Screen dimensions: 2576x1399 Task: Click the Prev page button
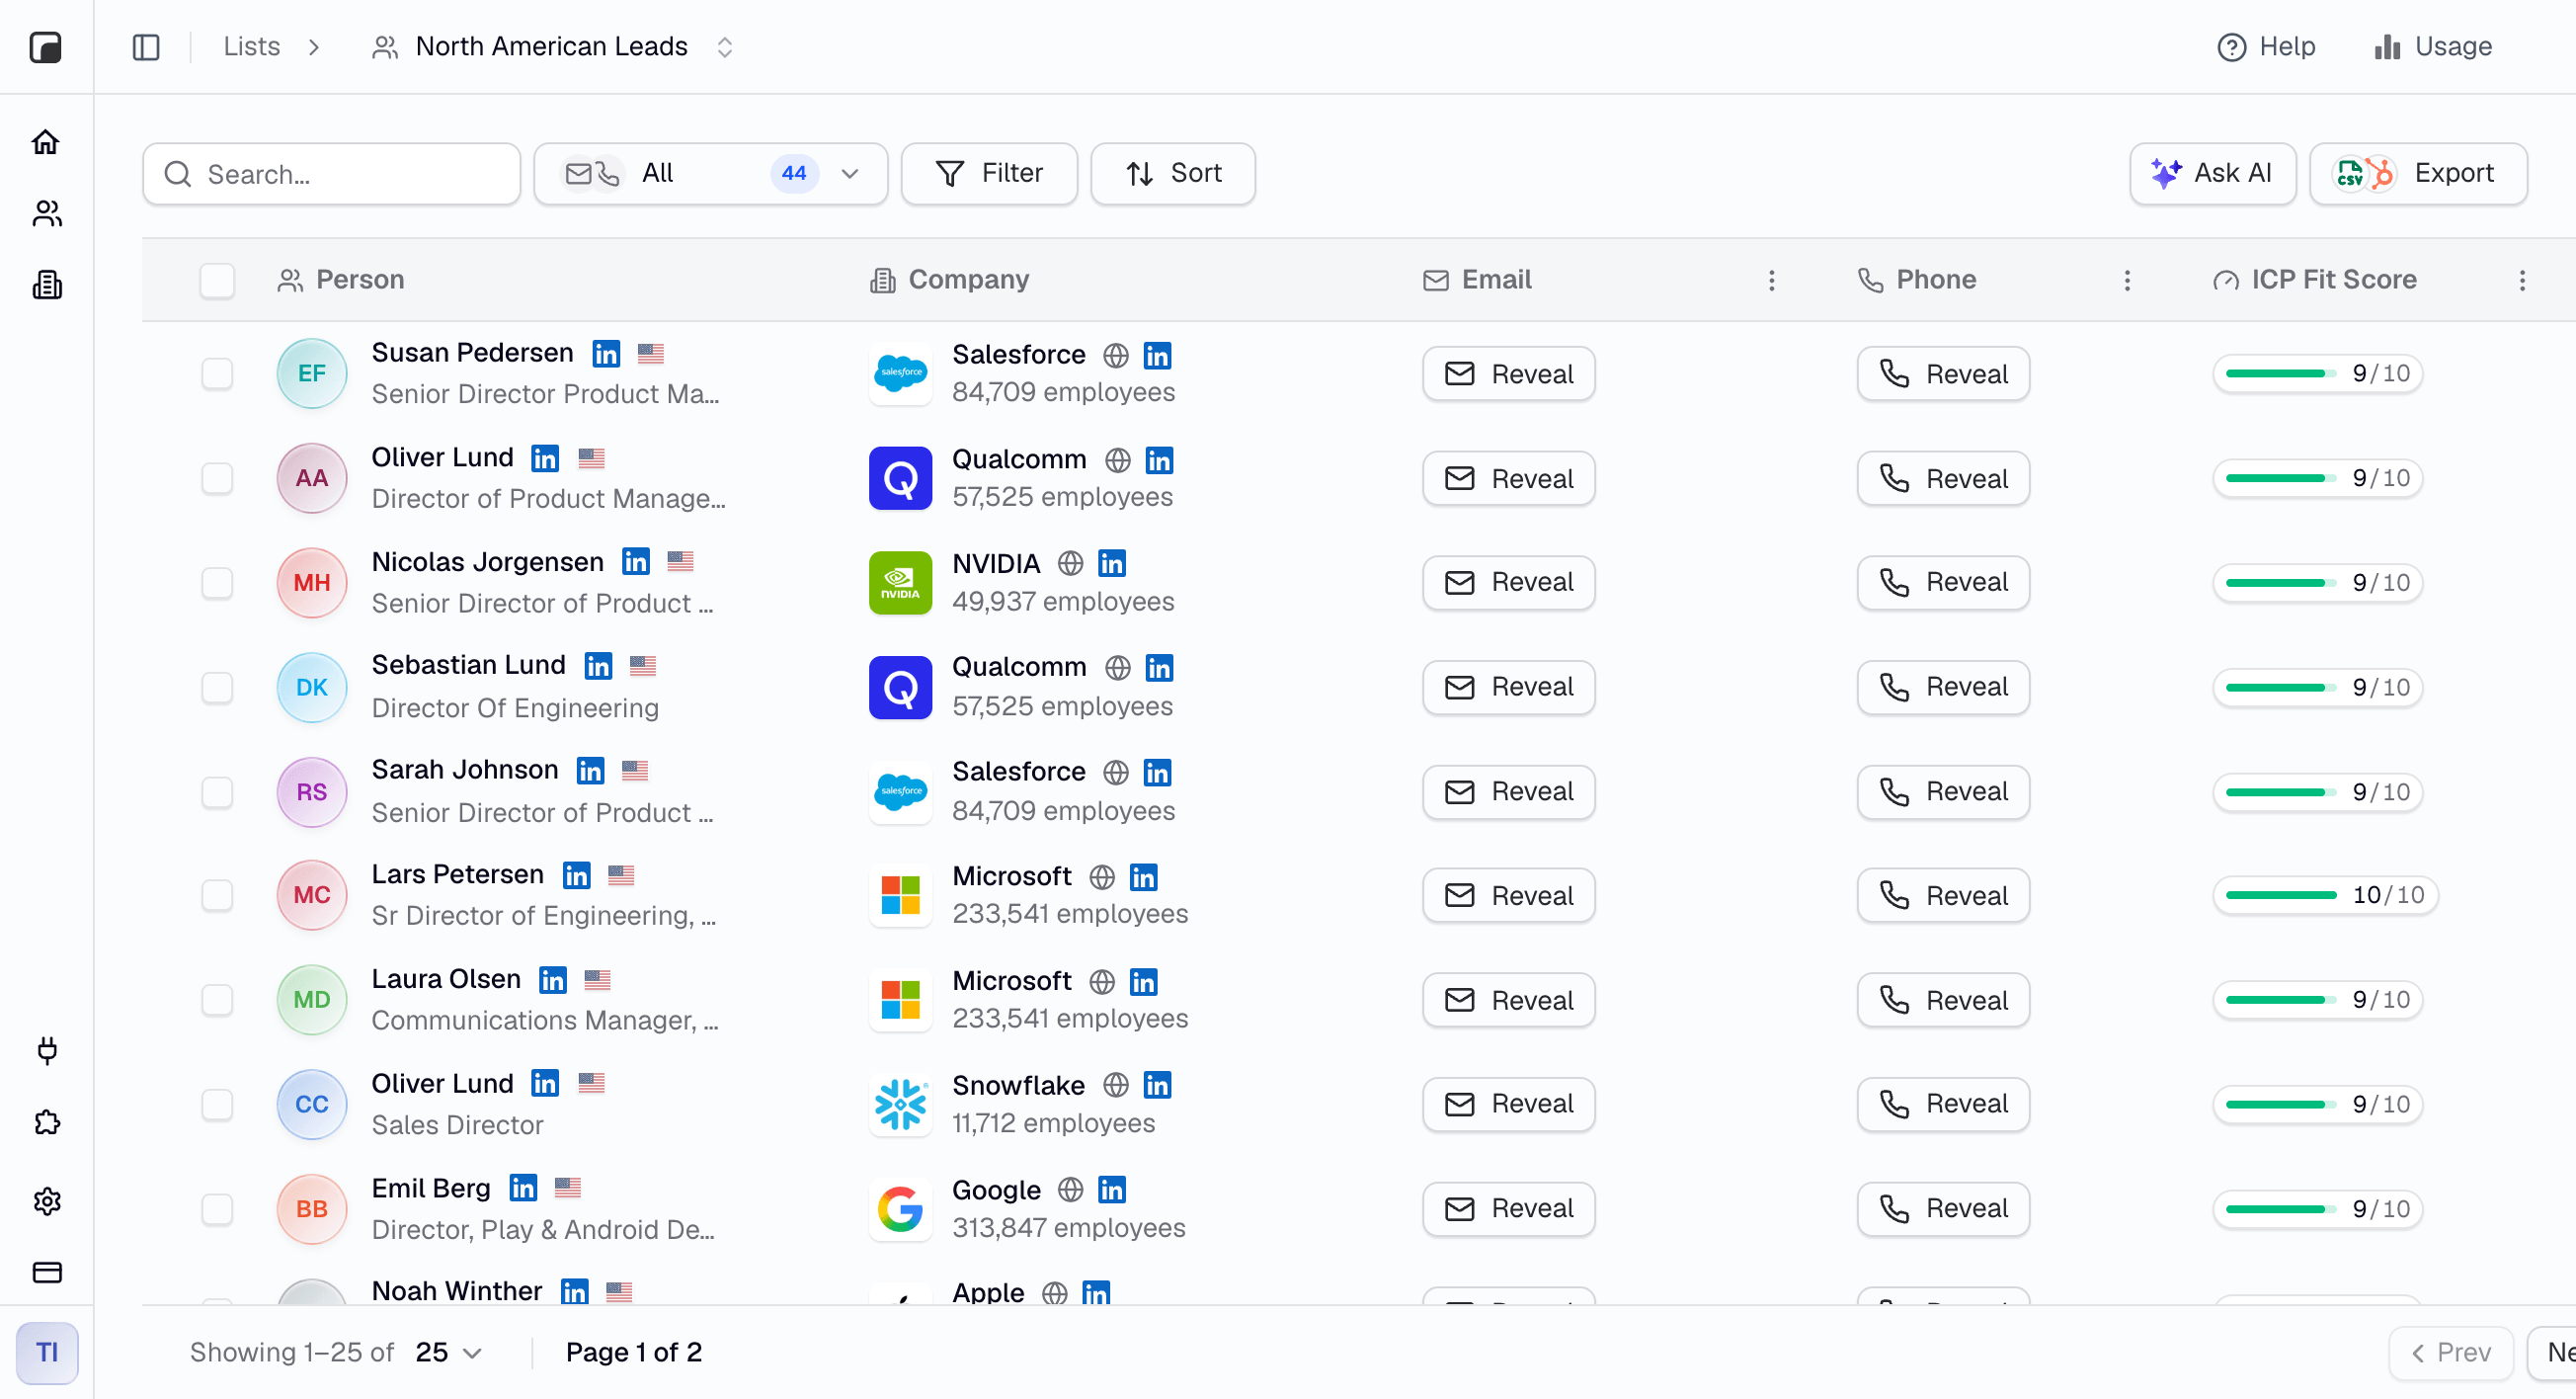coord(2451,1352)
